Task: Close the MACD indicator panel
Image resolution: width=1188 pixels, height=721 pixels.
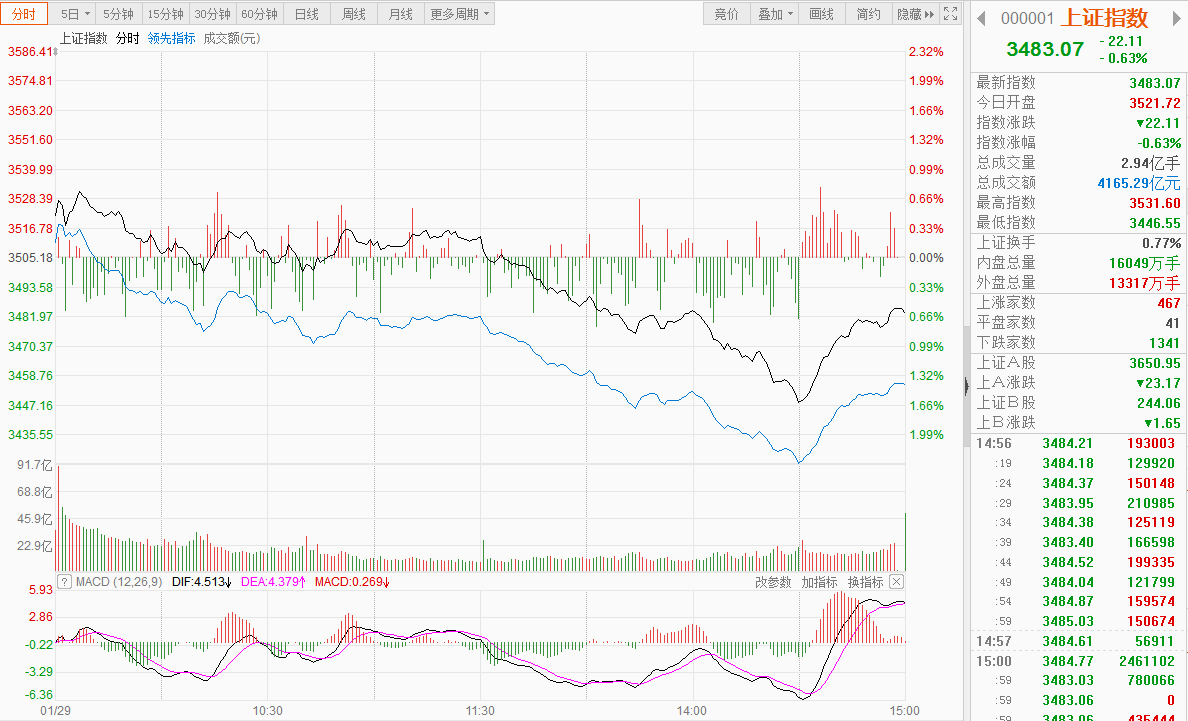Action: pos(896,582)
